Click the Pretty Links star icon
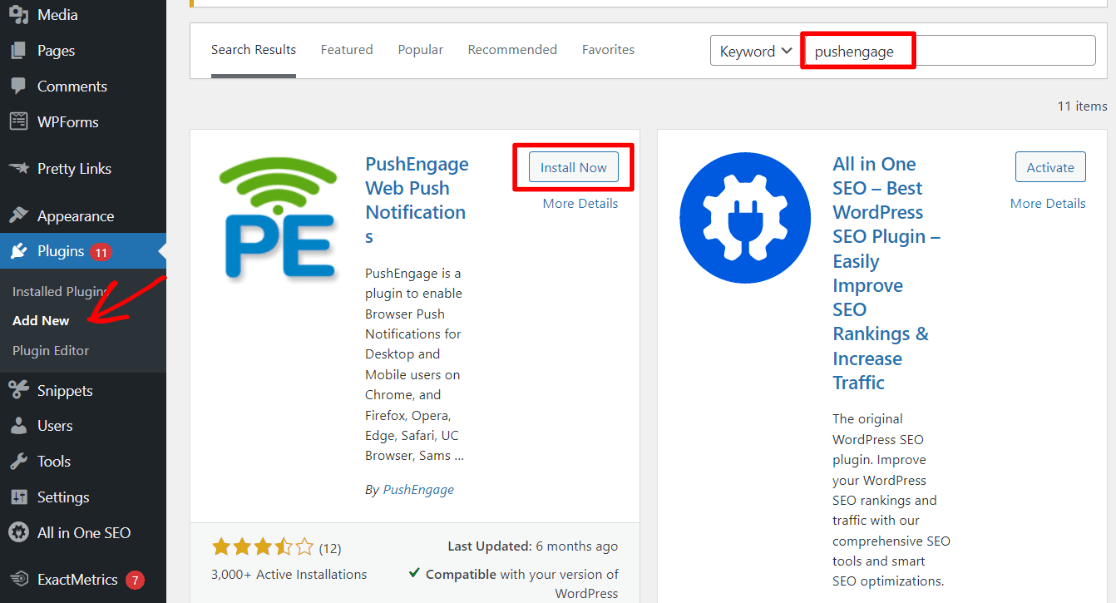 point(19,169)
